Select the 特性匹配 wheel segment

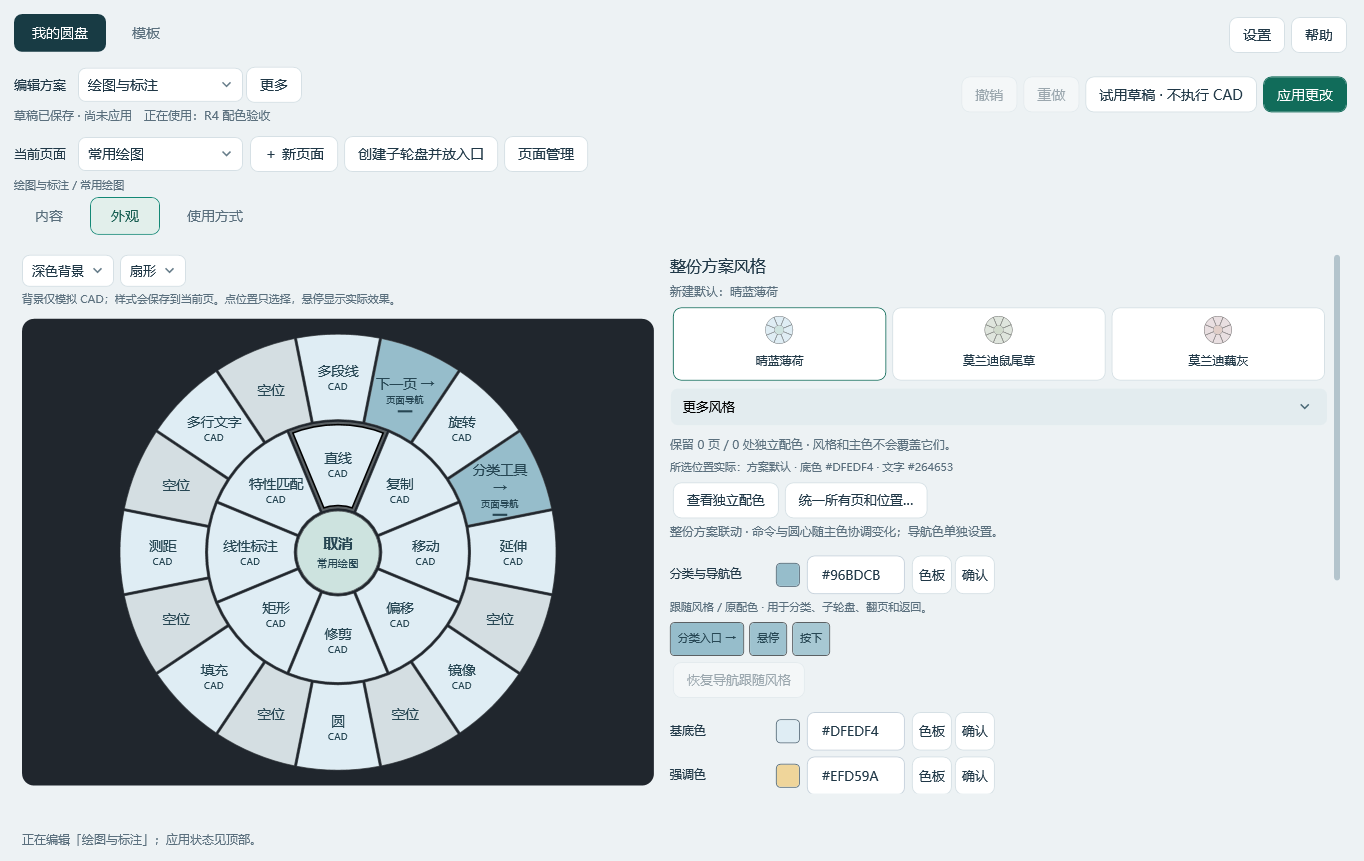276,490
